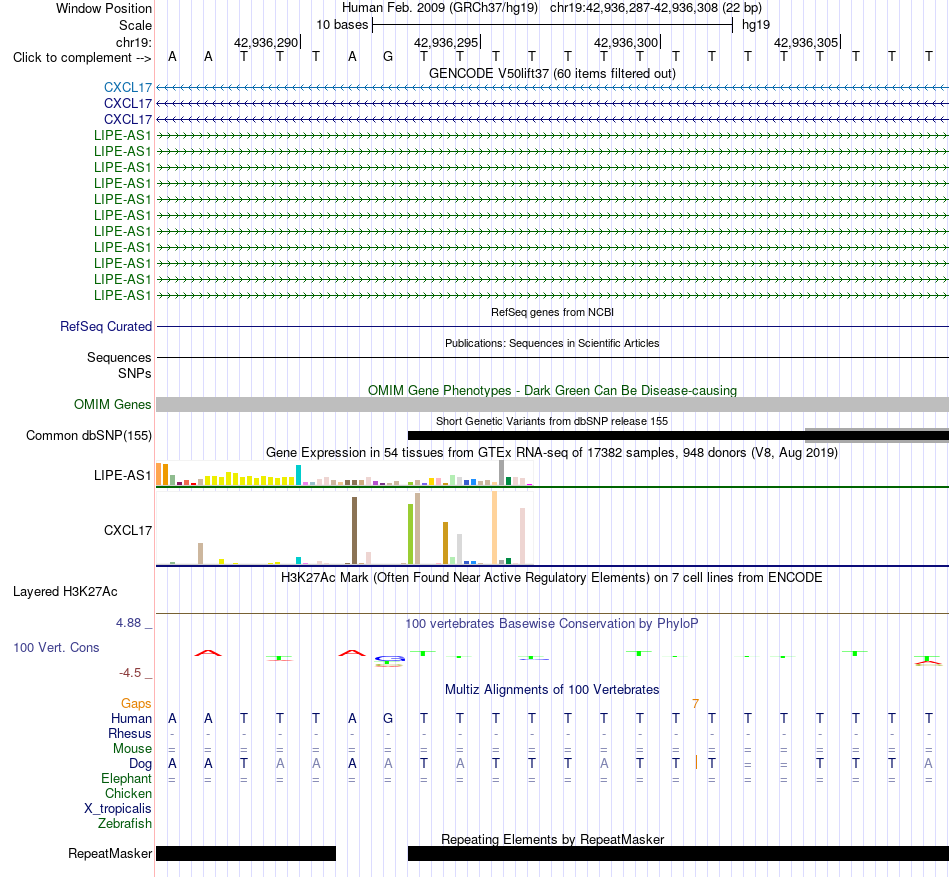Click the X_tropicalis species label
The image size is (950, 877).
[x=118, y=809]
